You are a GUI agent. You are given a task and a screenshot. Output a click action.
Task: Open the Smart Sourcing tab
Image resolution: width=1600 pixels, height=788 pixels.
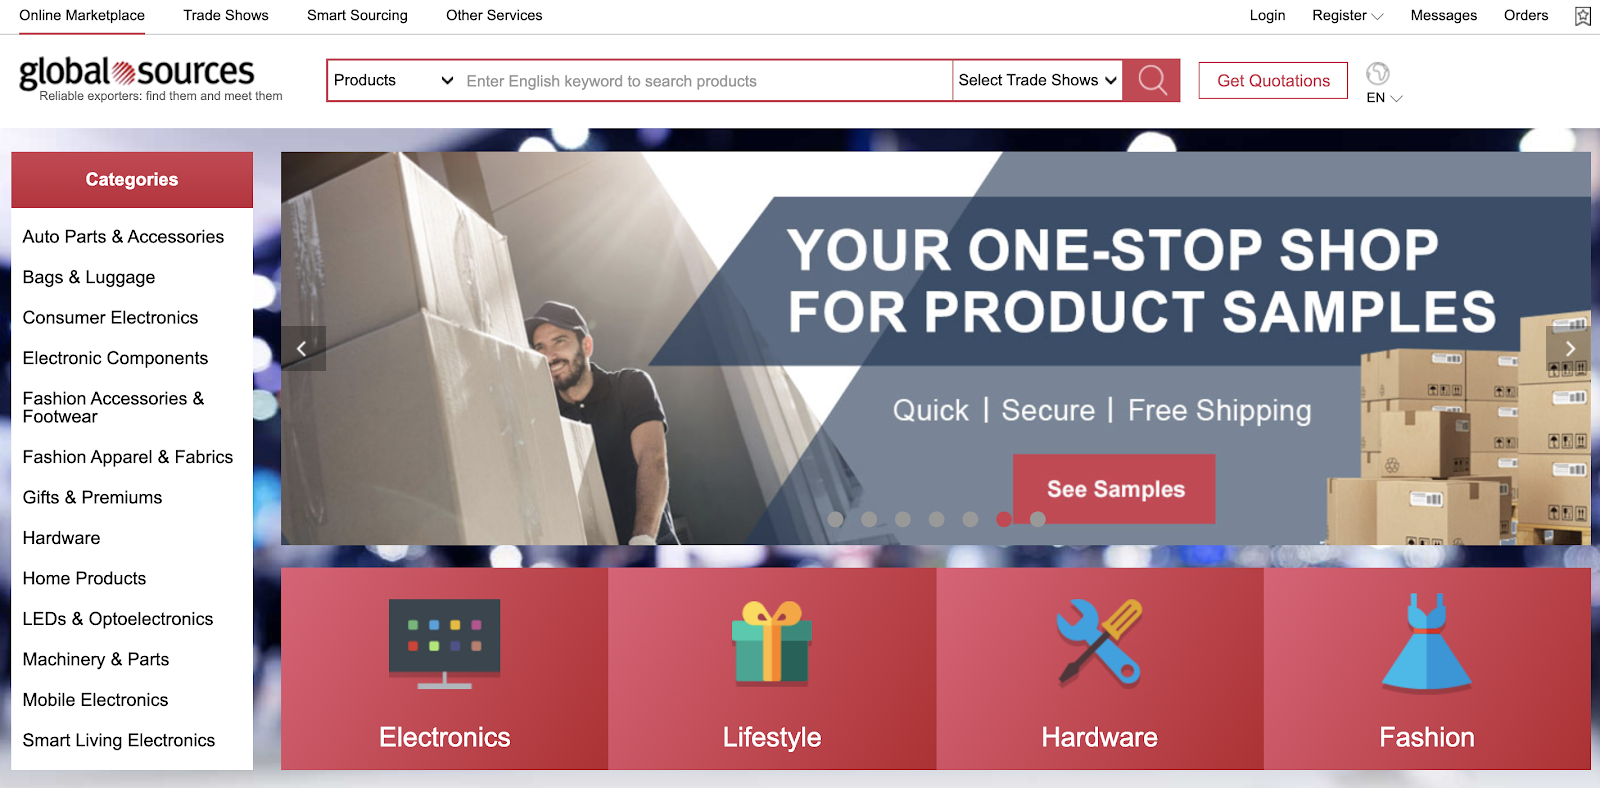pyautogui.click(x=357, y=16)
